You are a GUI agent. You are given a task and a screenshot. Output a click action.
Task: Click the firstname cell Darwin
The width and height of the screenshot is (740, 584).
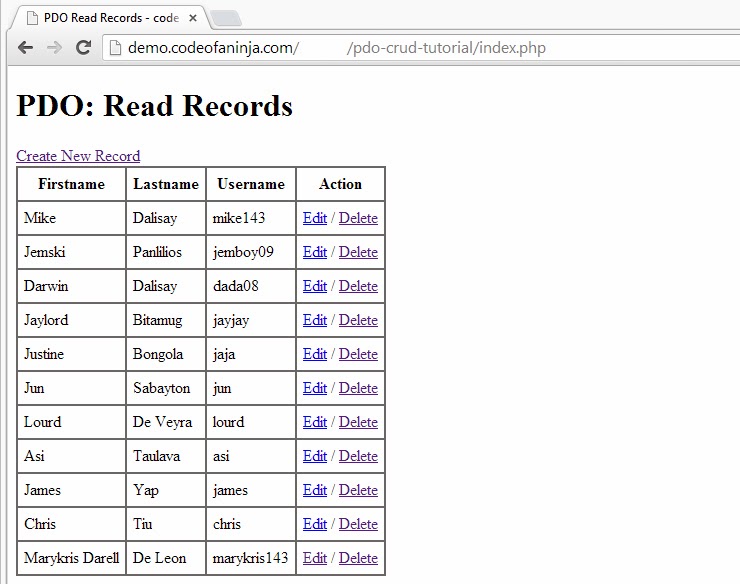[71, 286]
